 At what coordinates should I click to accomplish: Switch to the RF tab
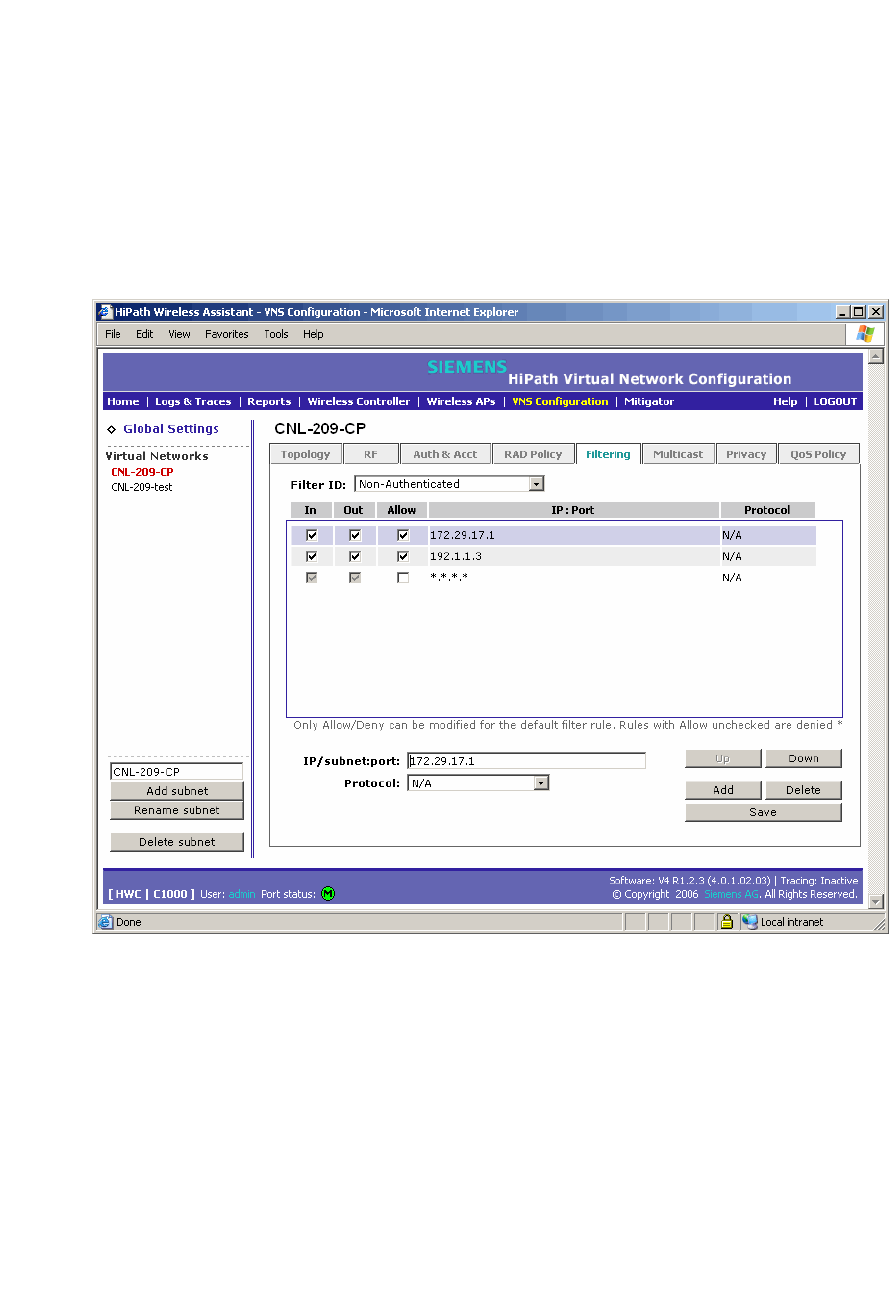[371, 454]
